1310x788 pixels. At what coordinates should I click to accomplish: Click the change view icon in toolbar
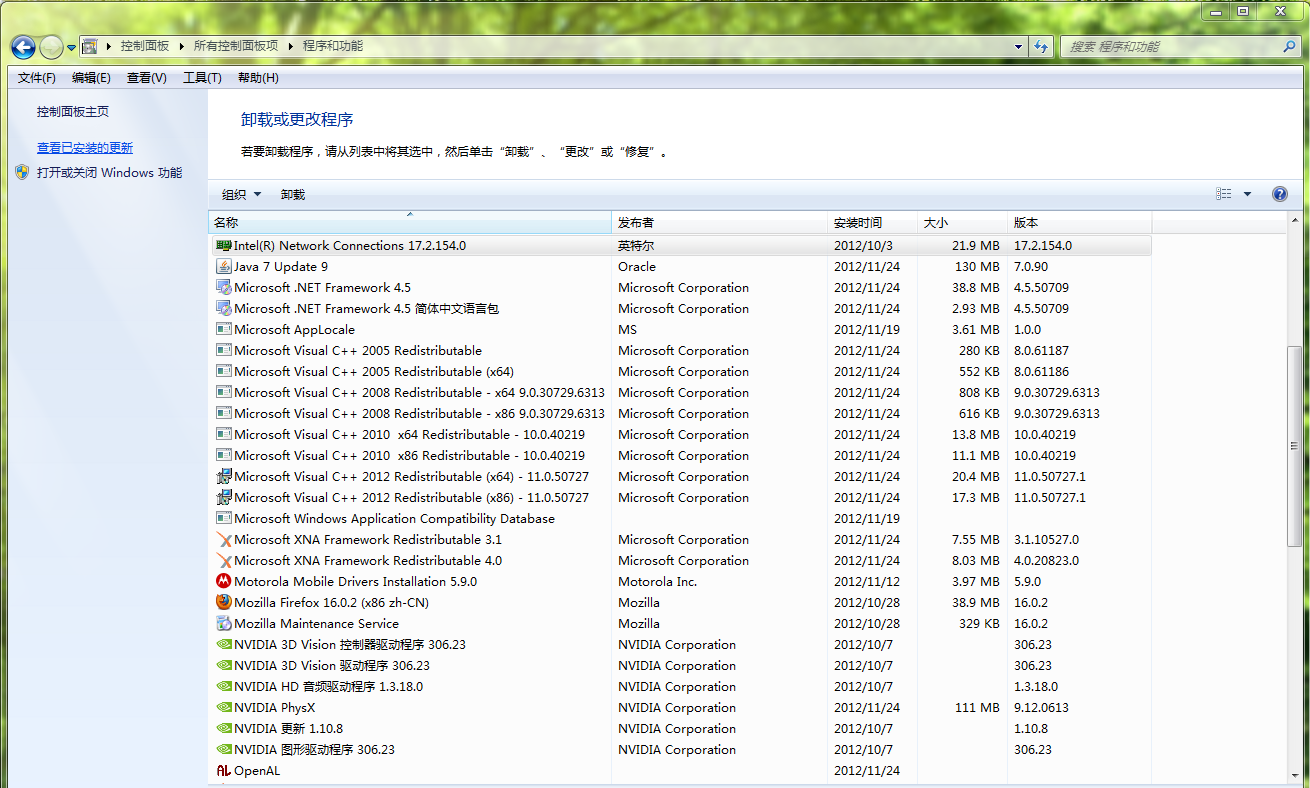click(1224, 194)
